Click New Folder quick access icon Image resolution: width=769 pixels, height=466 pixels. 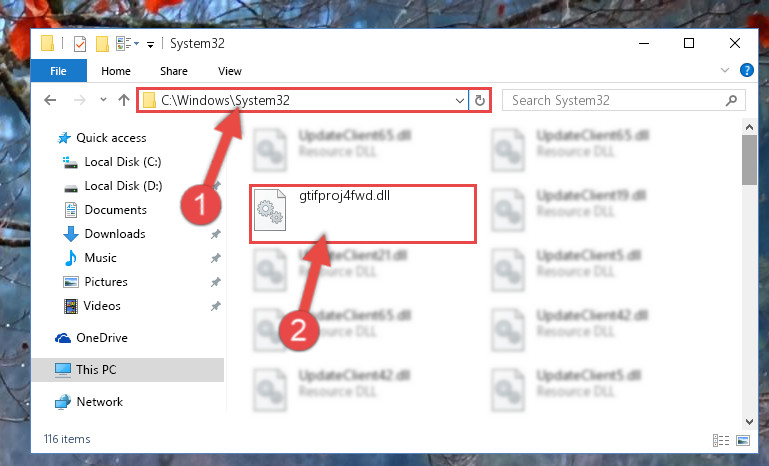click(x=102, y=44)
